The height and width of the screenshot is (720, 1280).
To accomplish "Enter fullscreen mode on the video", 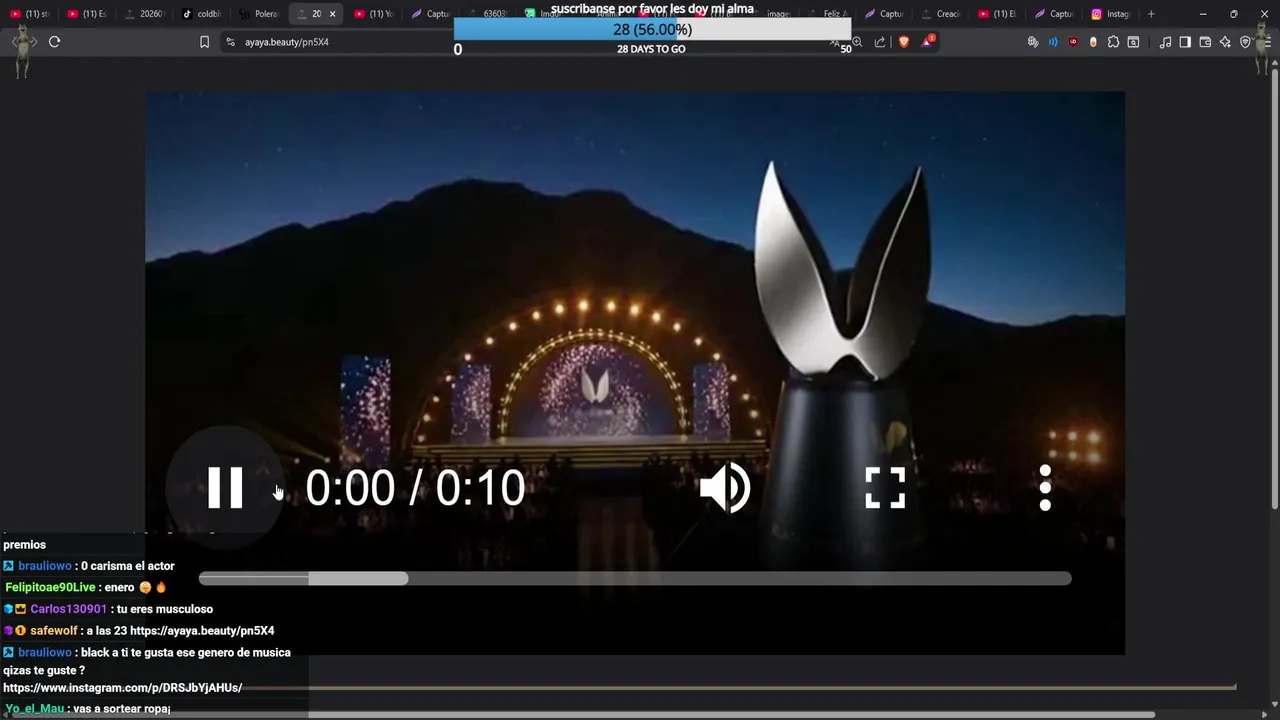I will pos(885,488).
